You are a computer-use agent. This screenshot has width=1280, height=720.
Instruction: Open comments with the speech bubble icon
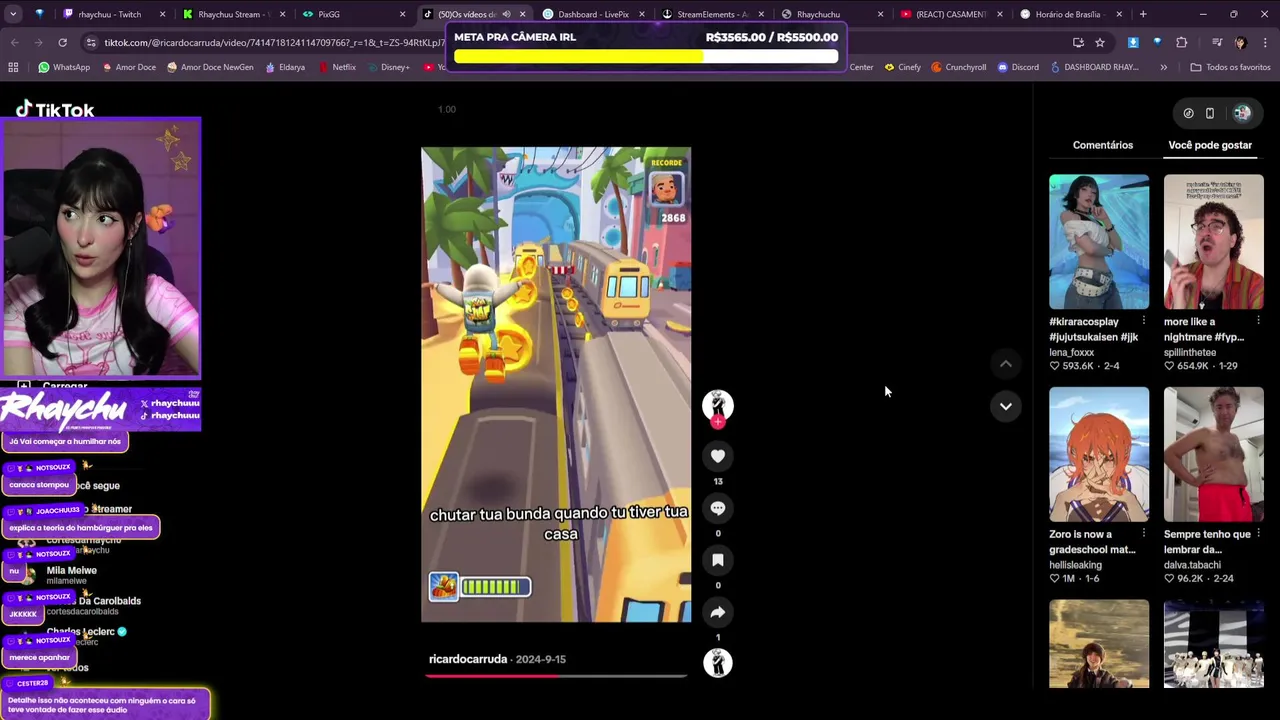click(x=718, y=508)
